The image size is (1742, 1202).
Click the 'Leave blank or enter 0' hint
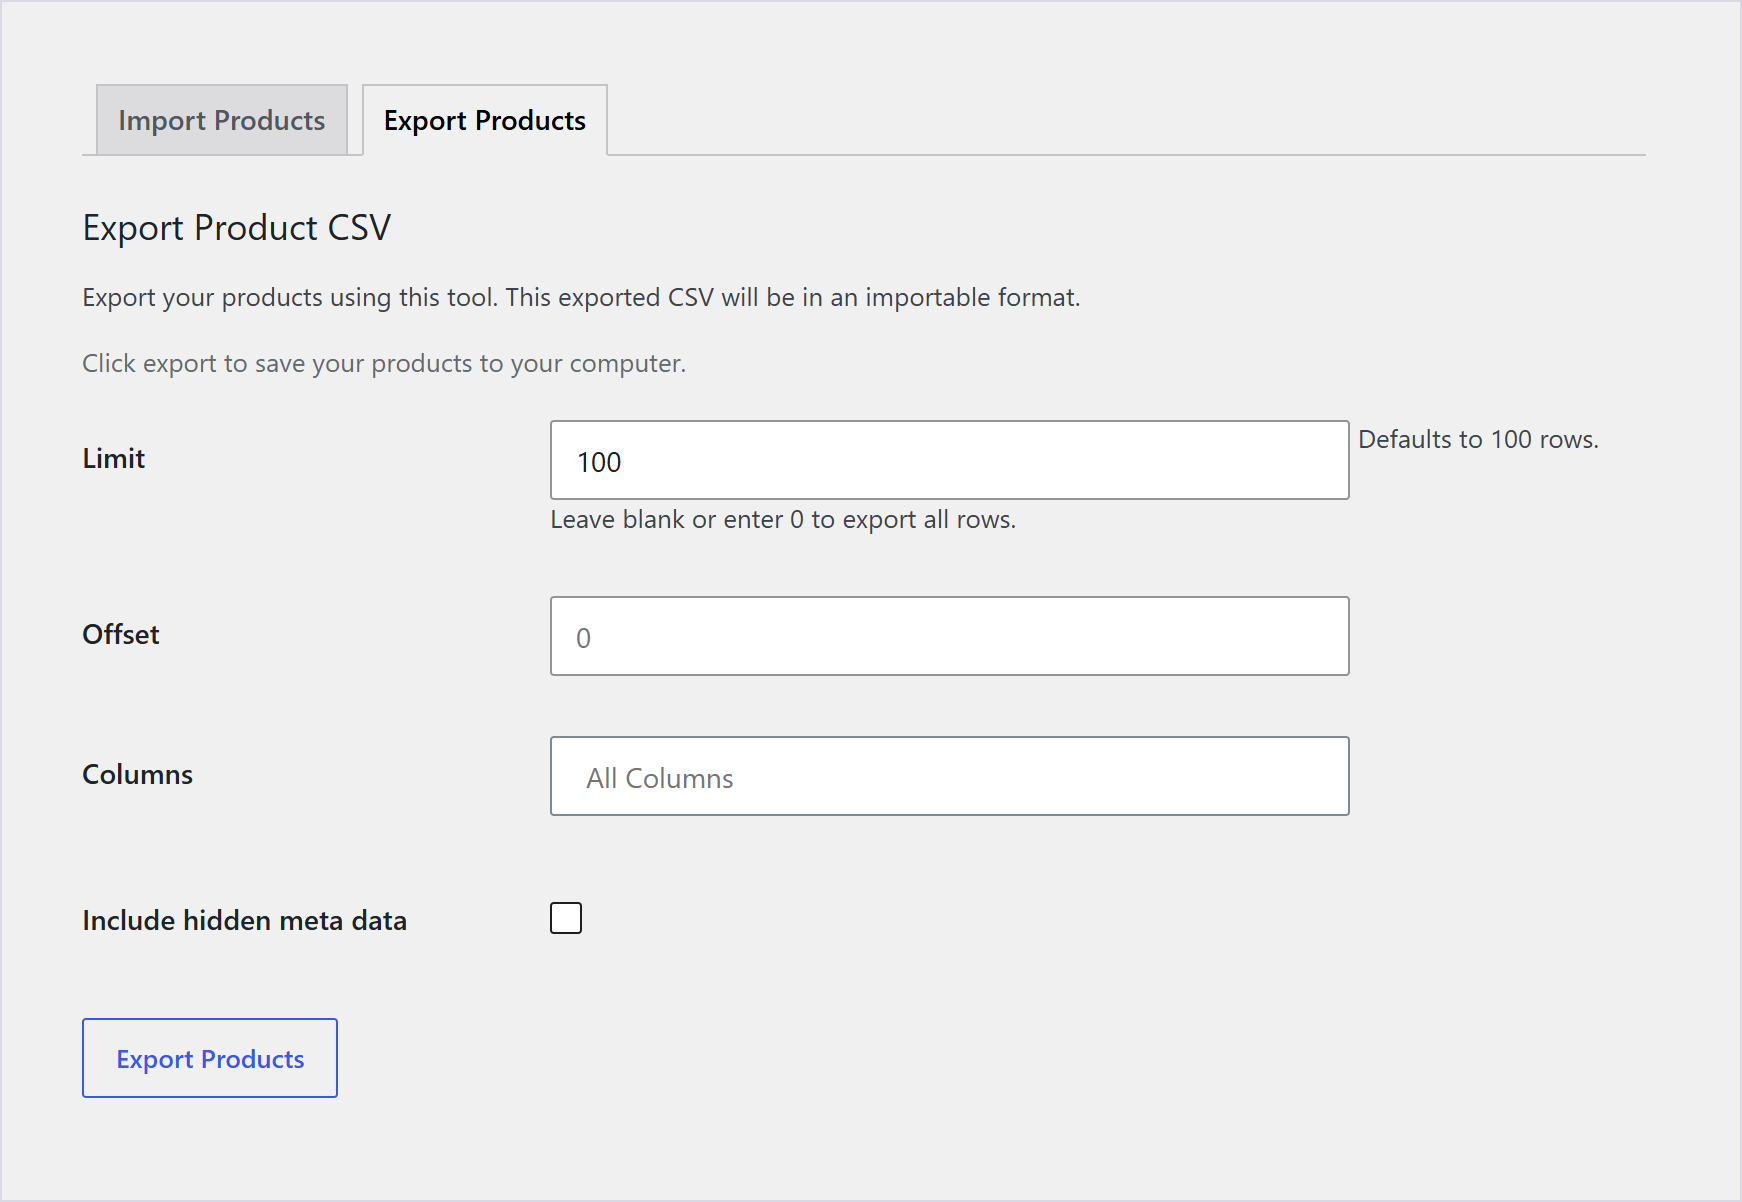click(783, 520)
